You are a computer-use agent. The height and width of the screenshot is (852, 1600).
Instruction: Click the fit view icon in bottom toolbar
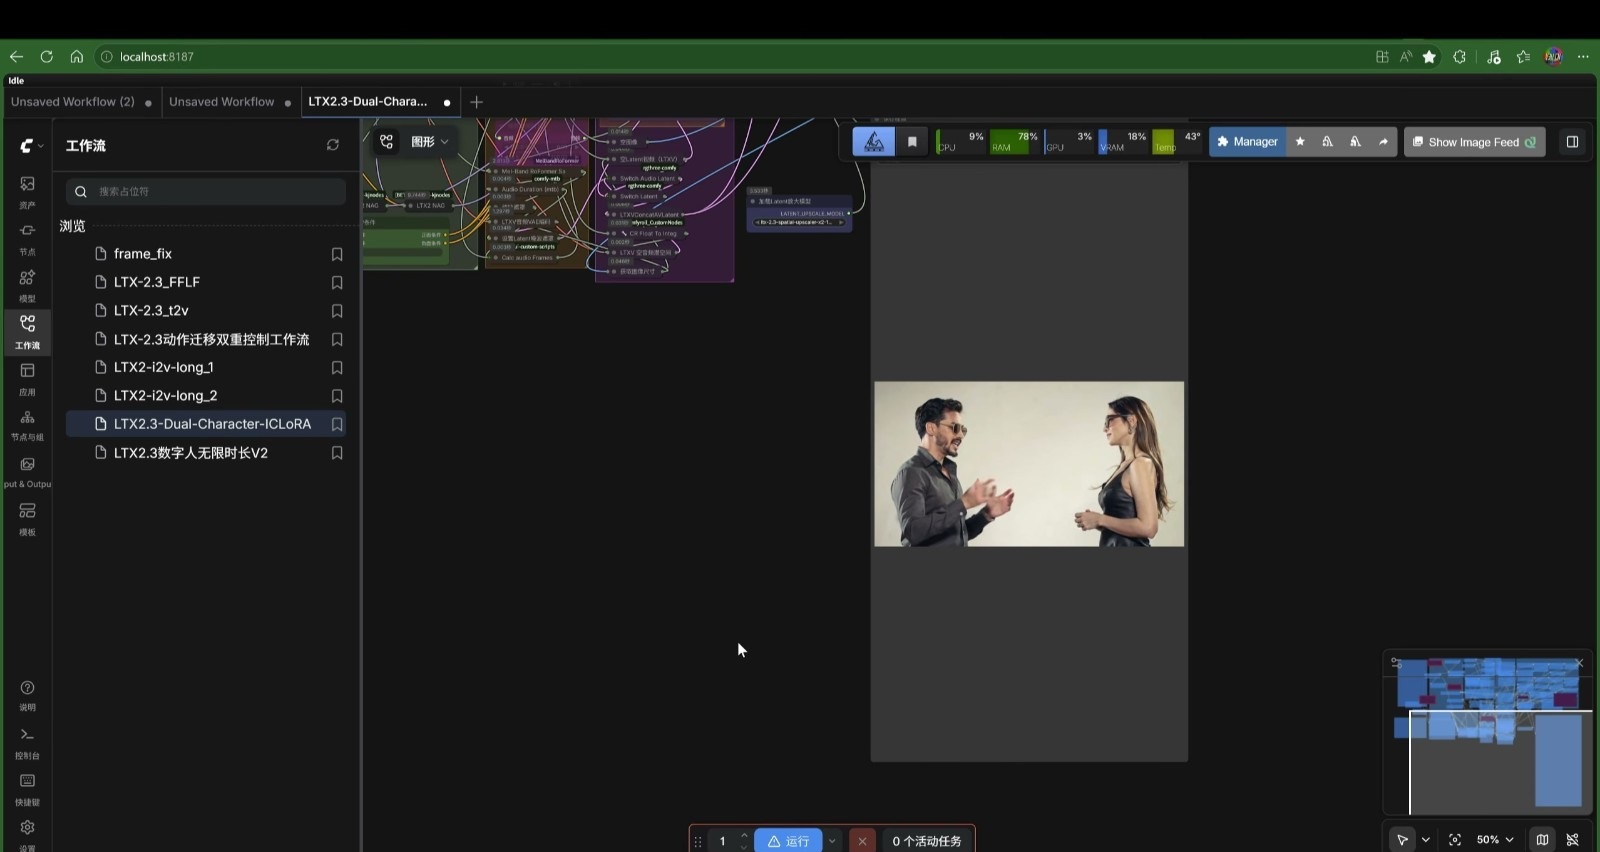coord(1455,840)
